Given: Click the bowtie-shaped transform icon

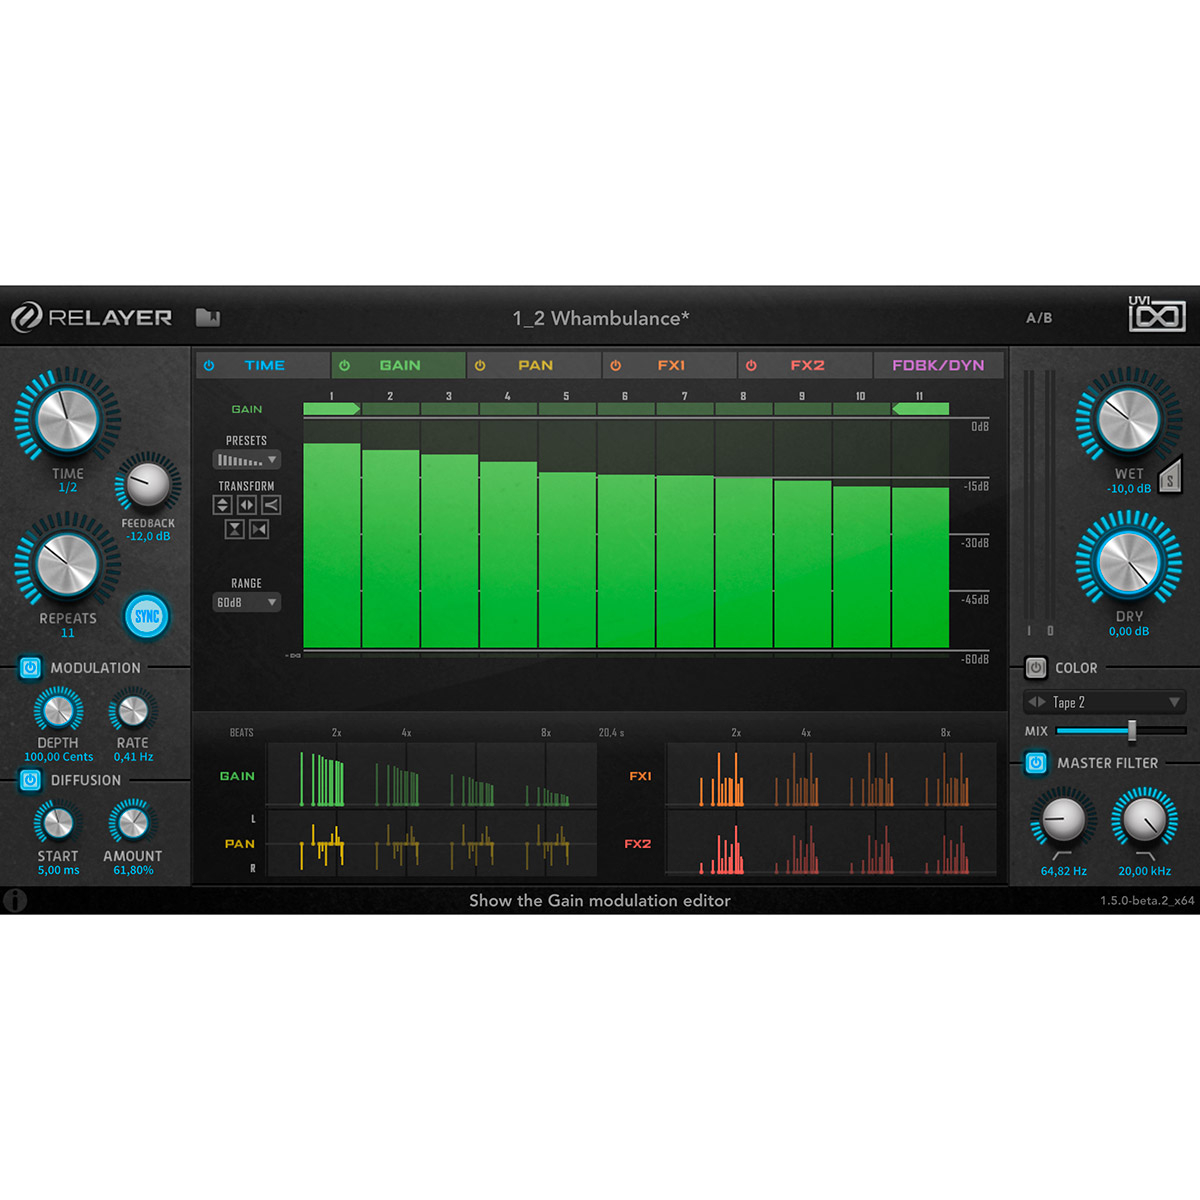Looking at the screenshot, I should click(x=259, y=529).
